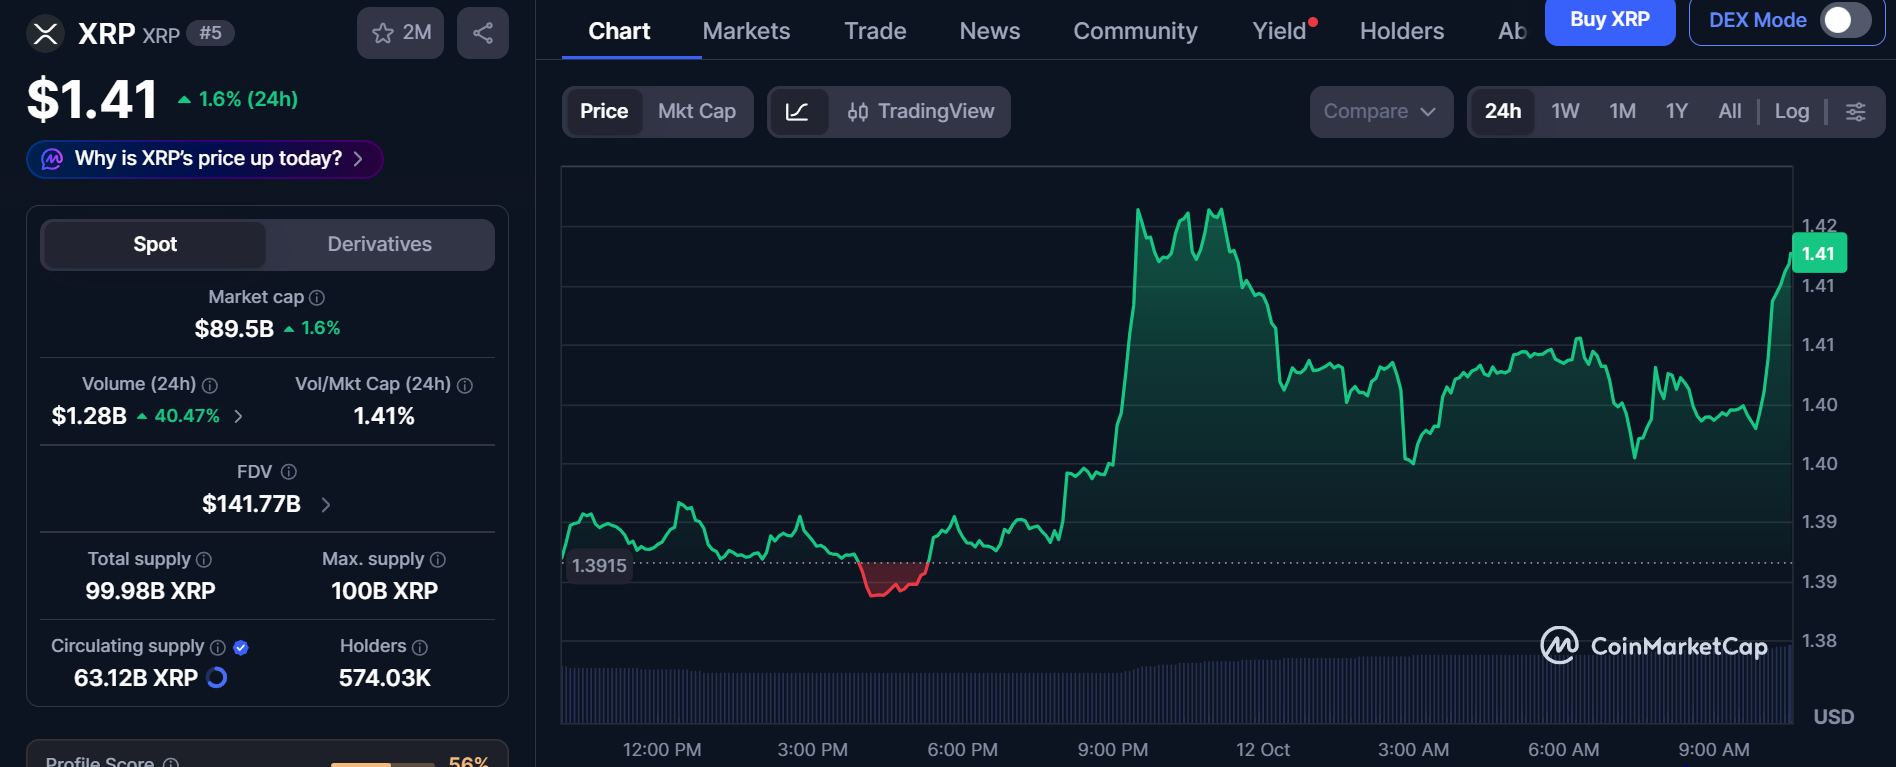Click the circulating supply progress ring

(217, 678)
